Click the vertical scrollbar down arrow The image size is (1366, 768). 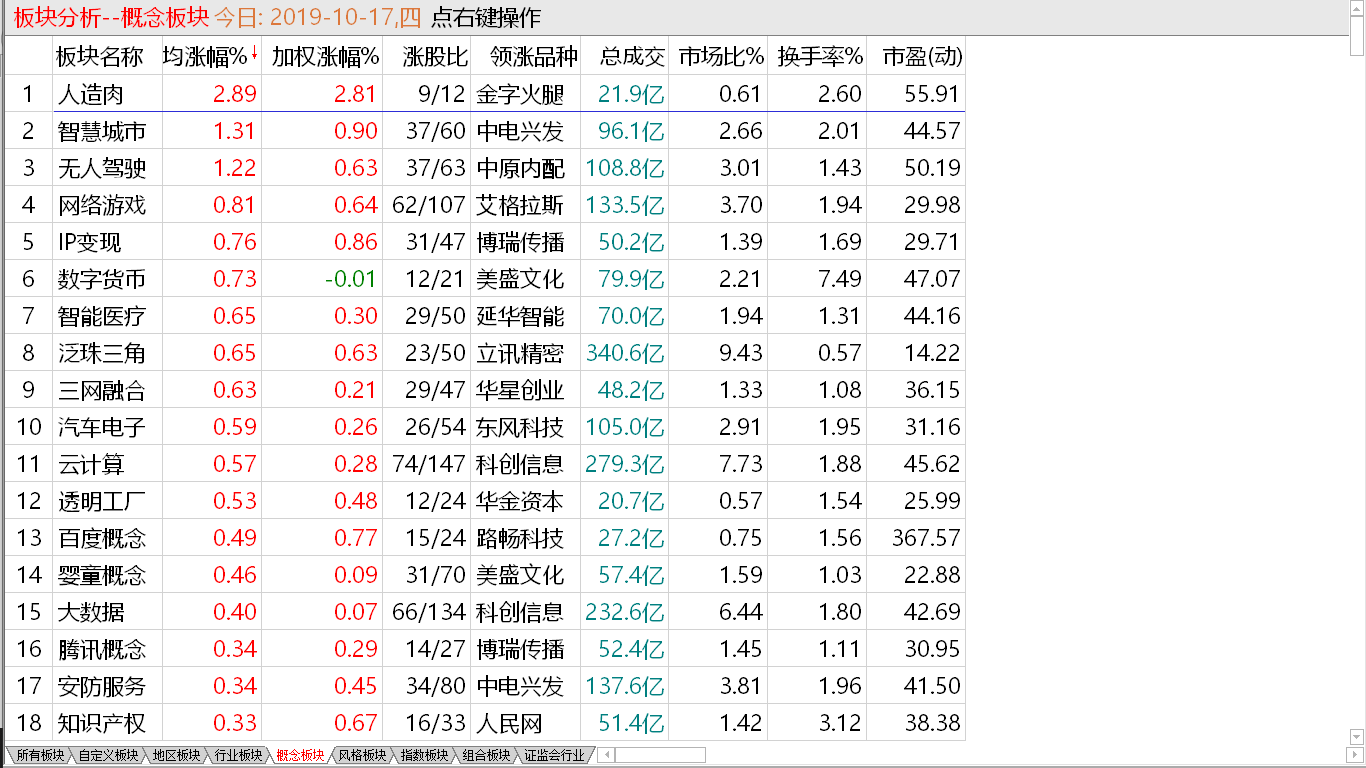click(x=1356, y=737)
